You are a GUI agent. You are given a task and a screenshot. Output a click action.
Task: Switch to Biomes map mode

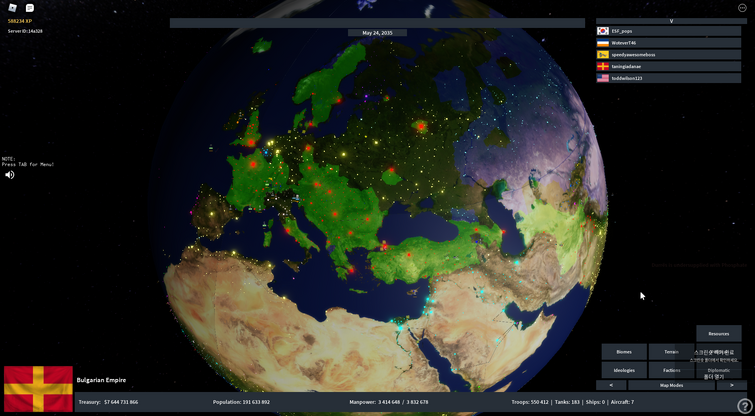pos(624,352)
